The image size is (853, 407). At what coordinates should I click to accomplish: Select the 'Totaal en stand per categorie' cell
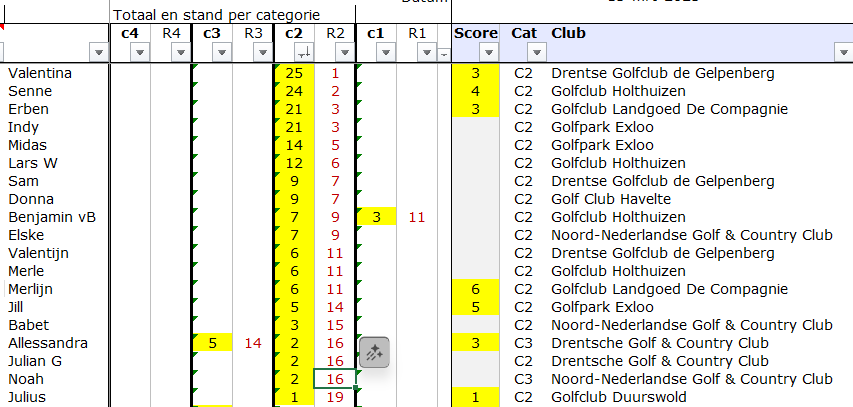coord(215,14)
